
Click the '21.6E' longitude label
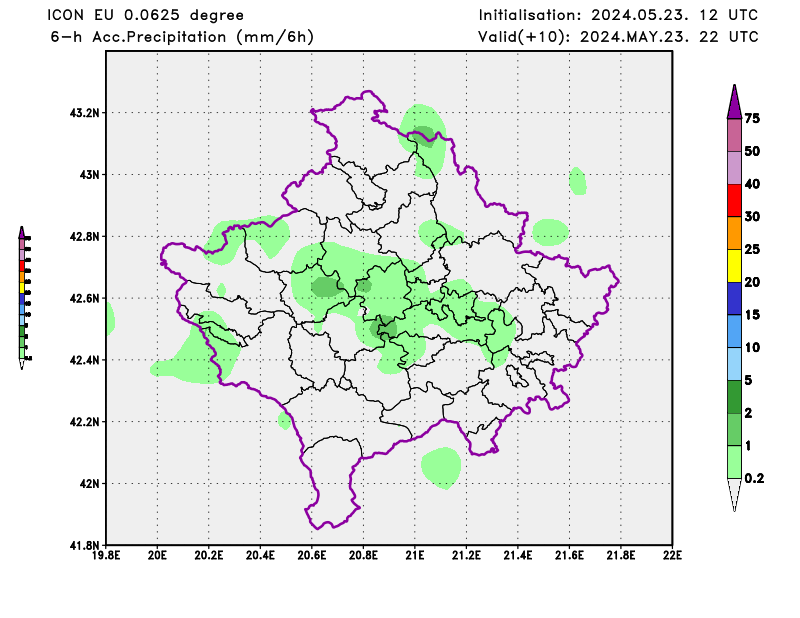[569, 555]
